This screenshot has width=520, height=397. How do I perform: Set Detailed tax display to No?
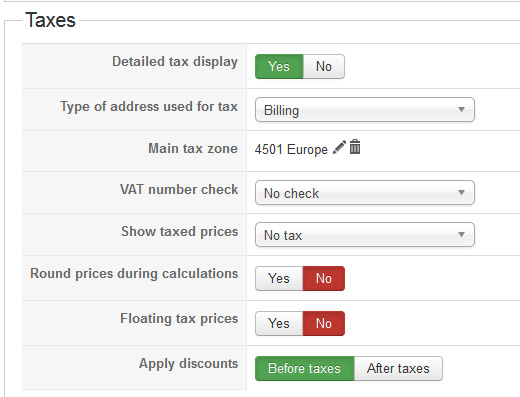click(x=324, y=67)
